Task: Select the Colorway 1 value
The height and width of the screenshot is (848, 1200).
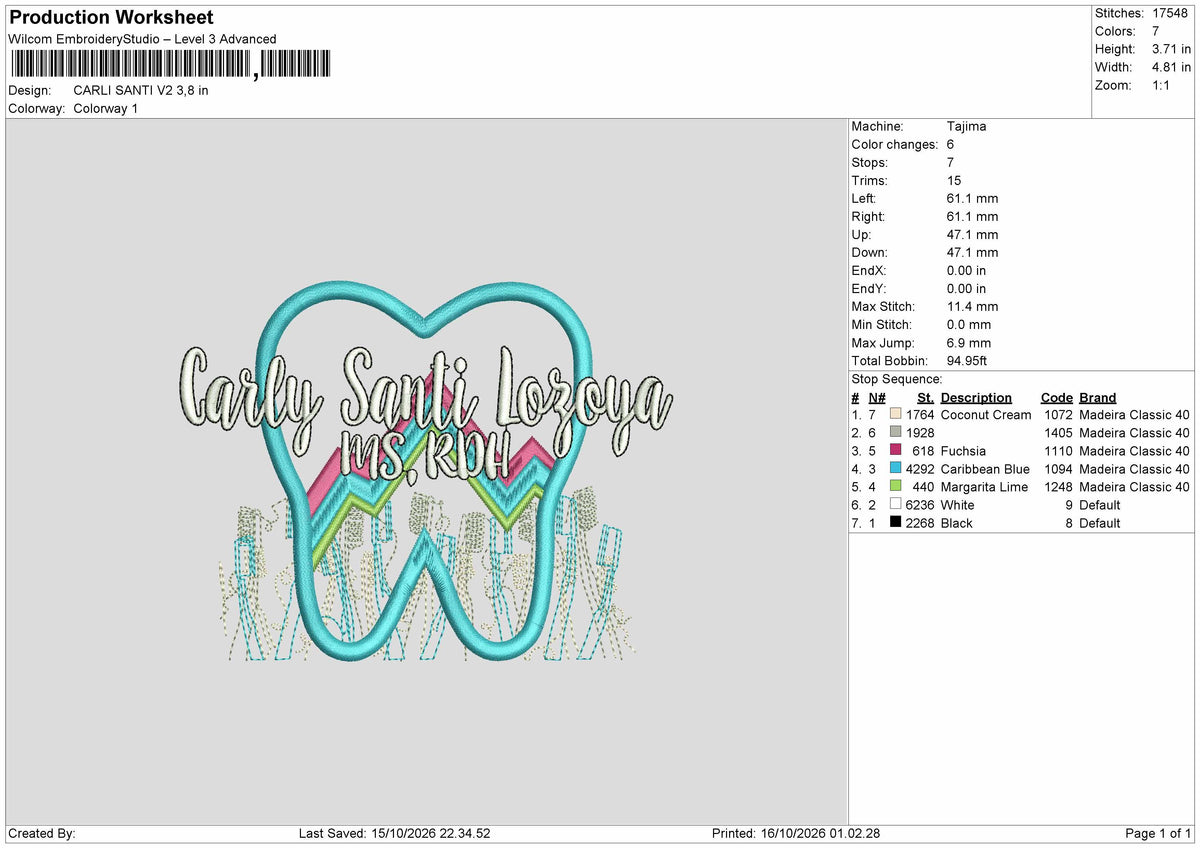Action: (x=106, y=108)
